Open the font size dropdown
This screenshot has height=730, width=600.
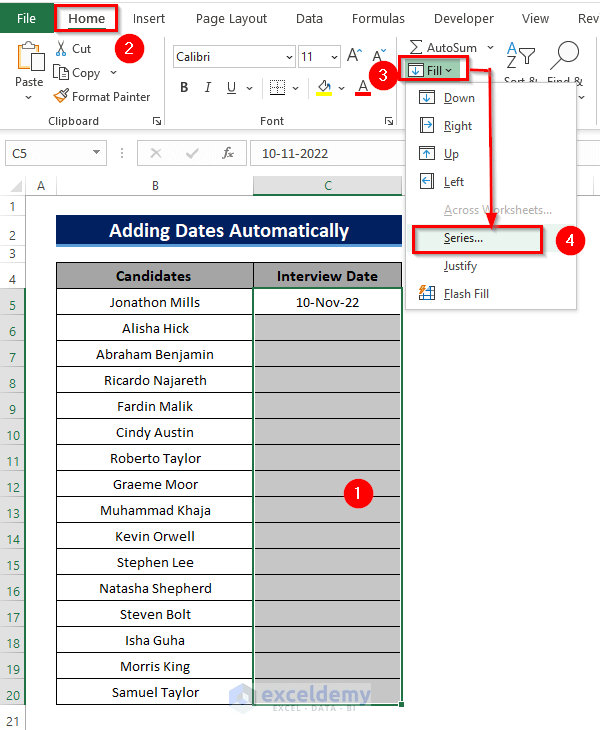pos(334,57)
